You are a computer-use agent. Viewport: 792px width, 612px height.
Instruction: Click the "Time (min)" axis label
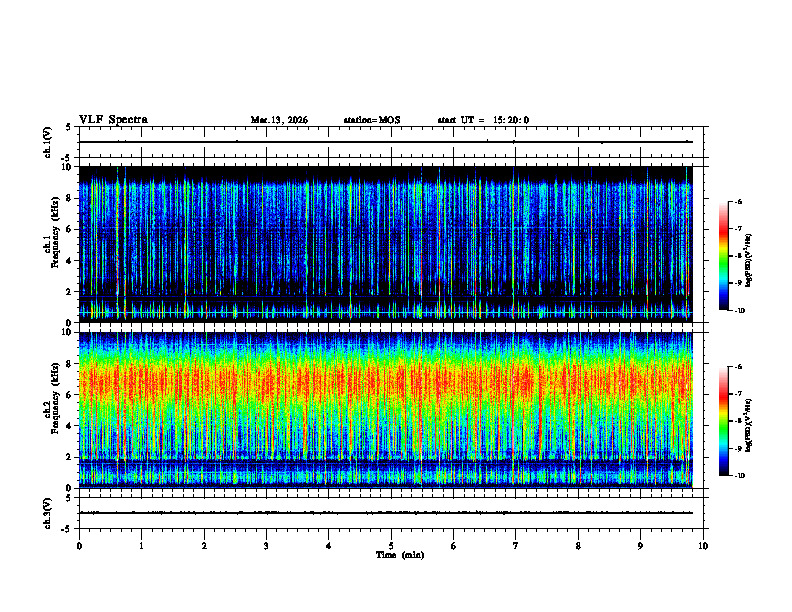400,555
